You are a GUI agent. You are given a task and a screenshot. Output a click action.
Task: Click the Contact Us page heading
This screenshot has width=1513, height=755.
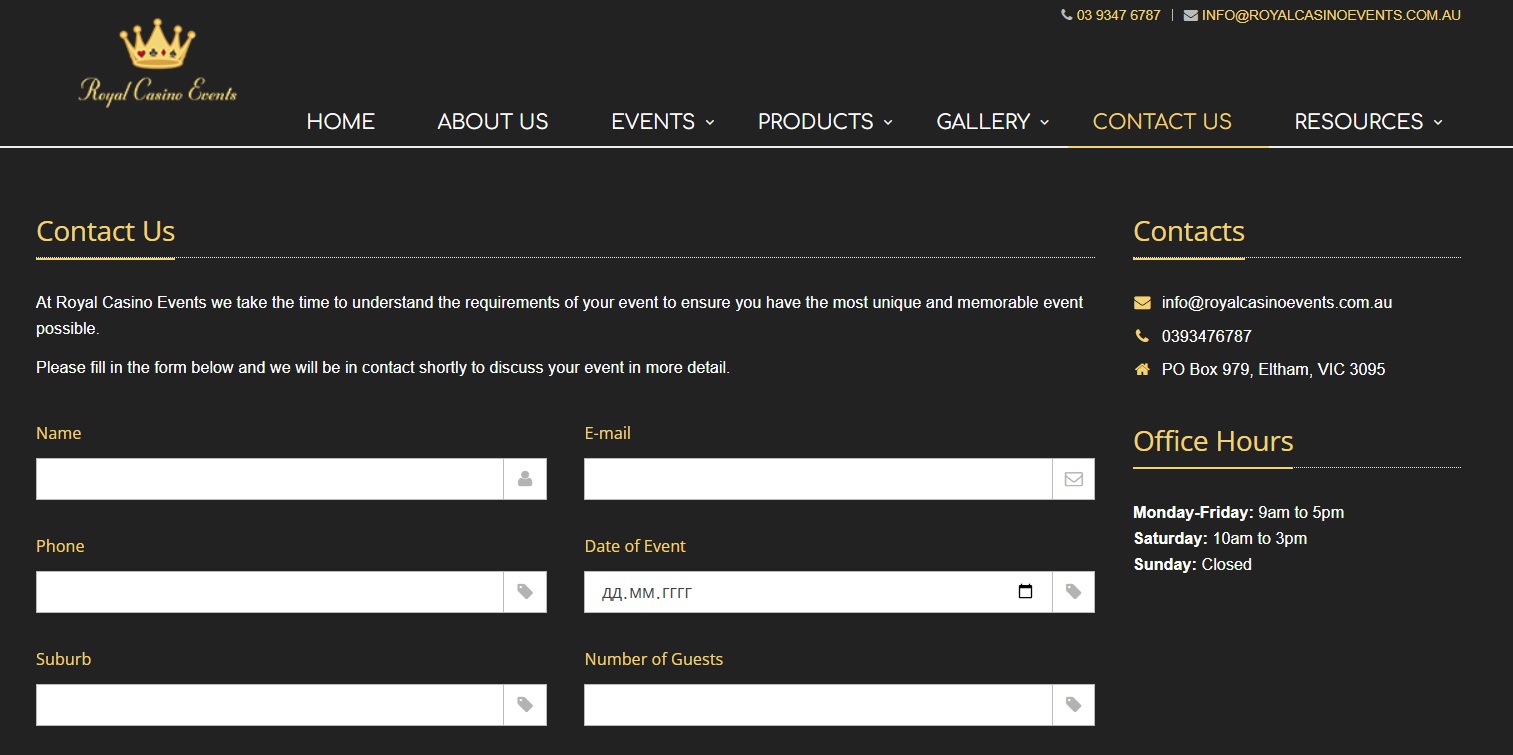tap(106, 231)
